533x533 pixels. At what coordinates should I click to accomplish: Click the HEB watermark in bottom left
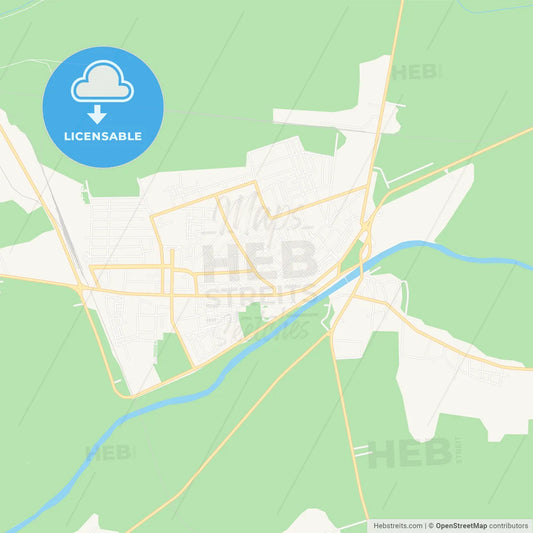pyautogui.click(x=110, y=453)
